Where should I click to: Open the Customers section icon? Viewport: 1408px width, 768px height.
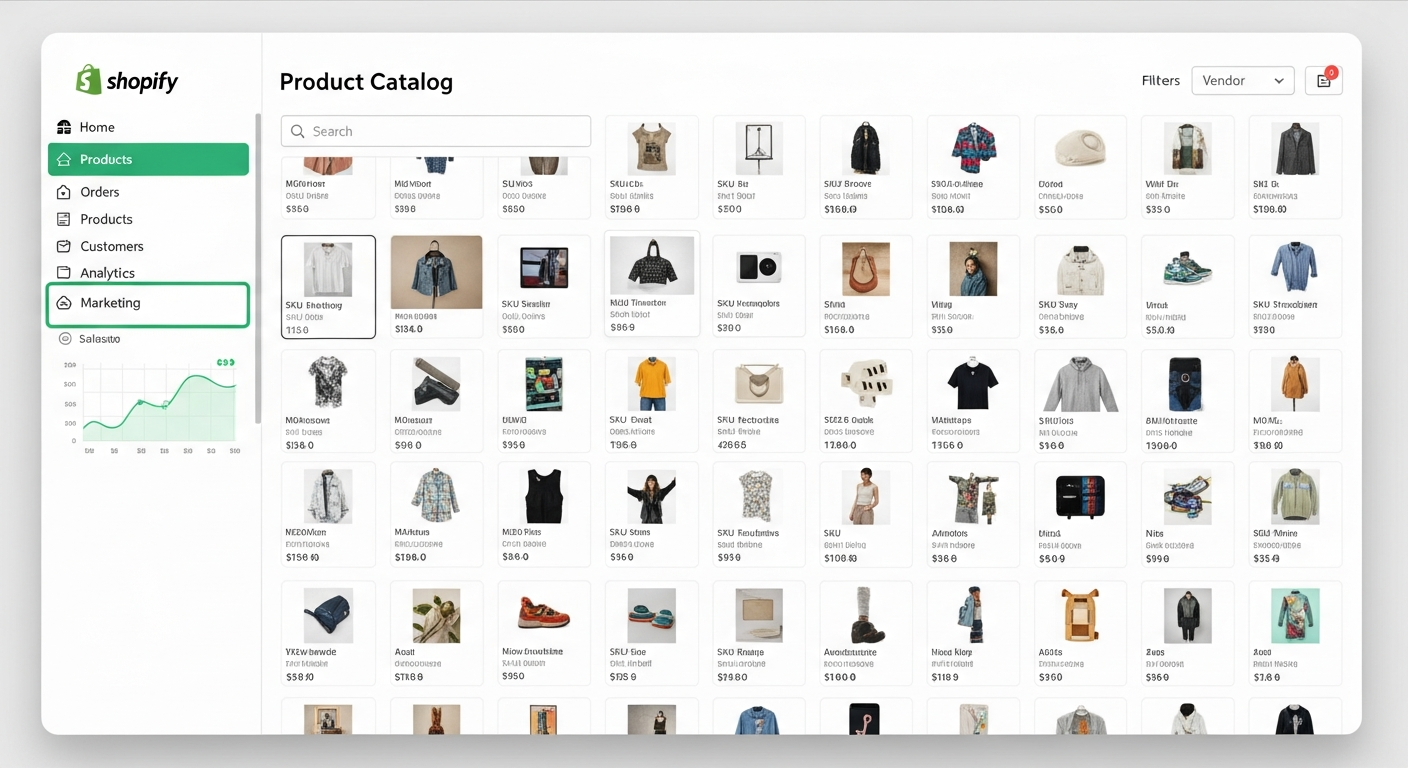click(x=63, y=246)
